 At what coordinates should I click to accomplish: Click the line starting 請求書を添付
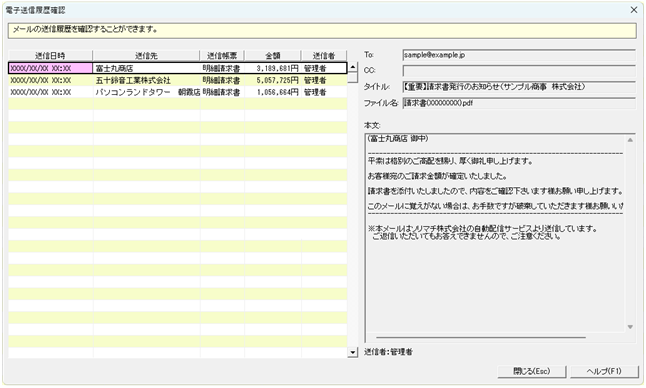pos(495,191)
